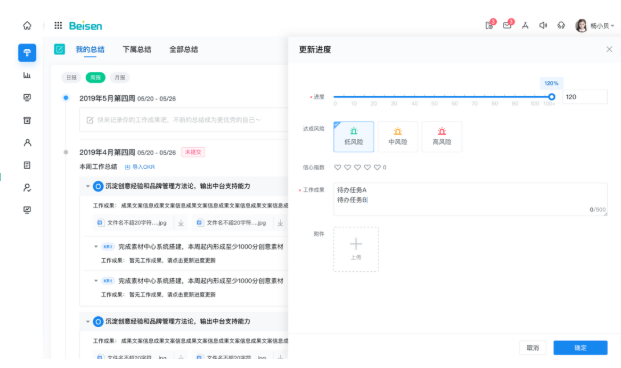Screen dimensions: 621x368
Task: Click the 确定 button
Action: point(580,348)
